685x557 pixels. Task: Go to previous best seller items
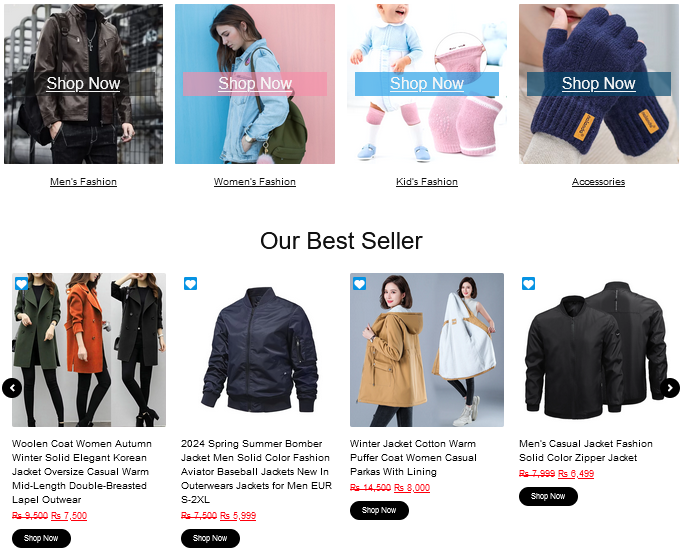[12, 388]
